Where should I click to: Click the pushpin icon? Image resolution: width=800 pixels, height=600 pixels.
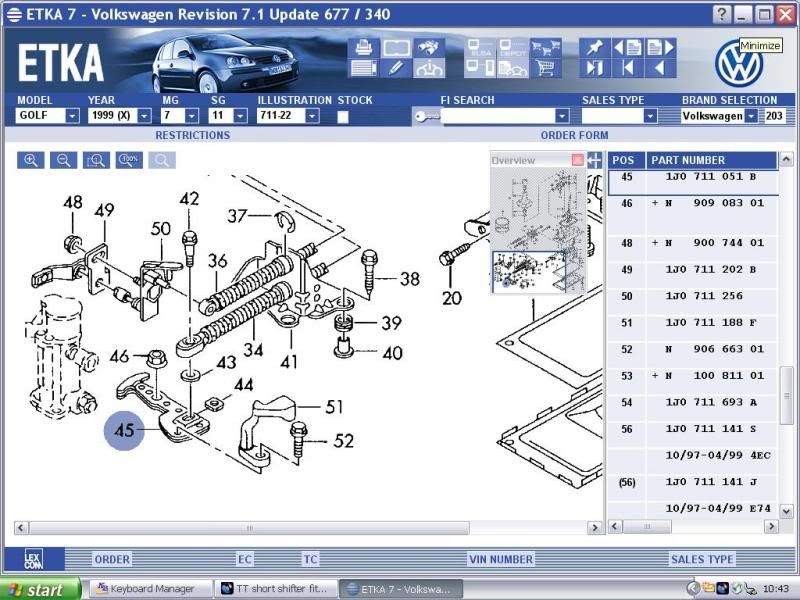coord(594,47)
